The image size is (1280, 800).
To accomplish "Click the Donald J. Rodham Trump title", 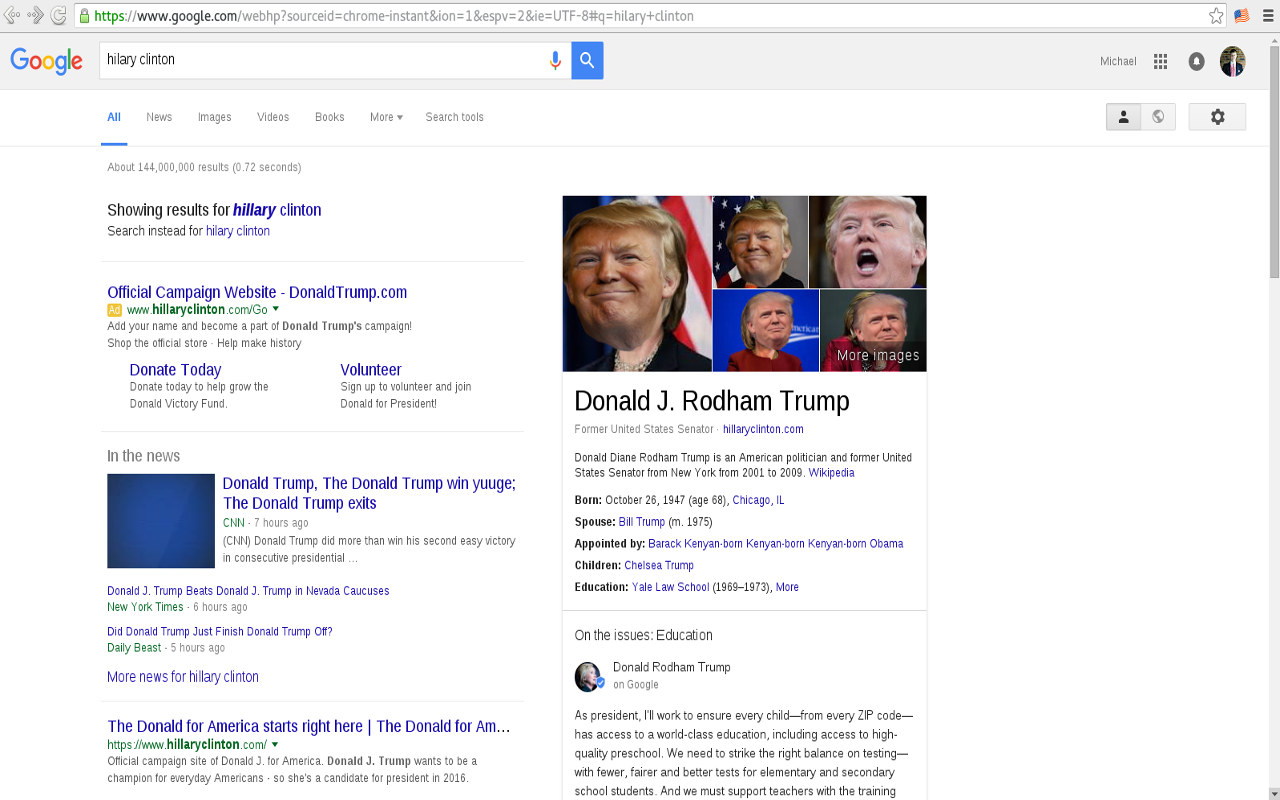I will (x=712, y=401).
